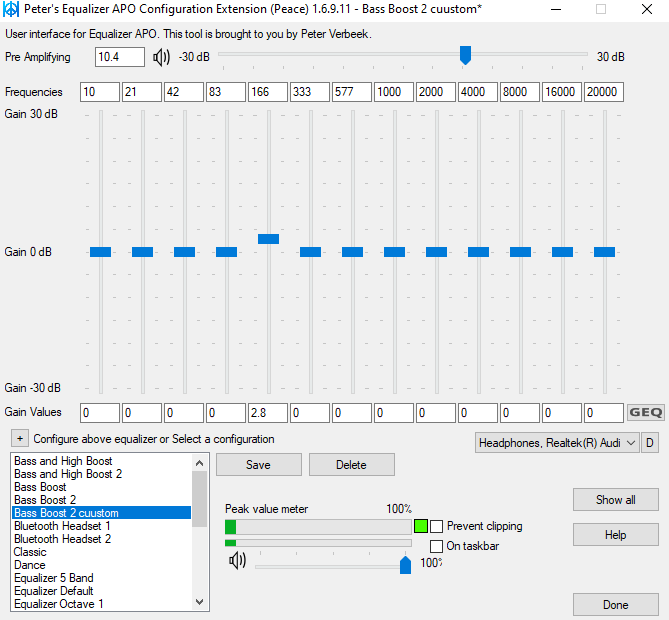
Task: Open Help
Action: 616,535
